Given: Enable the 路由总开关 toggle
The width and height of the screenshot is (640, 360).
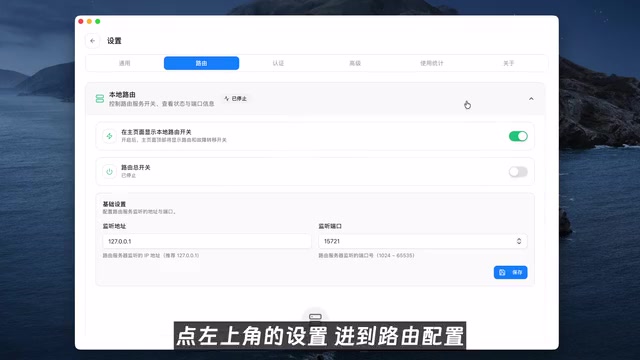Looking at the screenshot, I should [518, 172].
